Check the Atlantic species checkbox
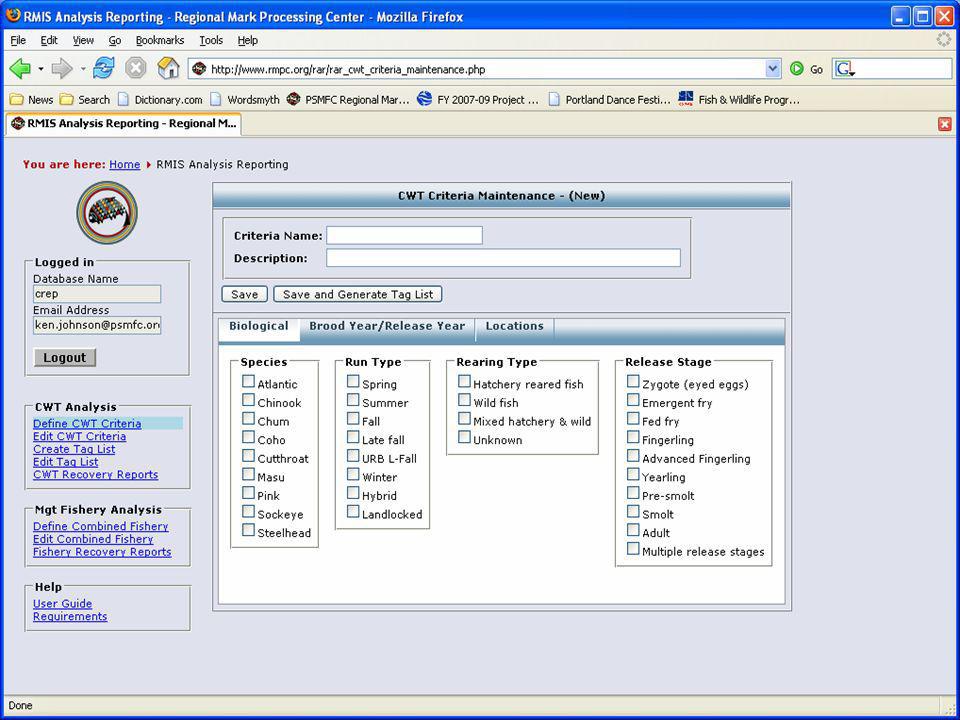The width and height of the screenshot is (960, 720). [x=248, y=381]
